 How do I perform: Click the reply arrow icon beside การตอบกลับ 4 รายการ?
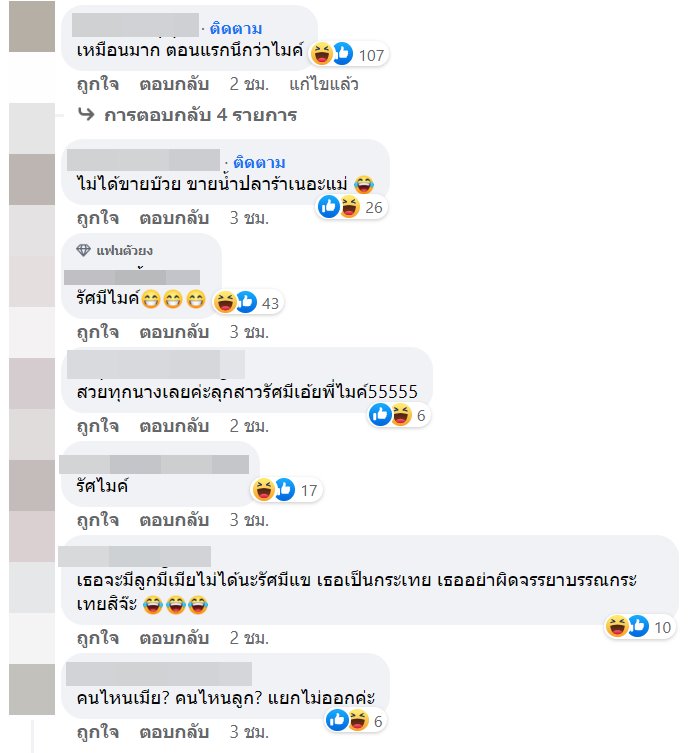coord(86,114)
